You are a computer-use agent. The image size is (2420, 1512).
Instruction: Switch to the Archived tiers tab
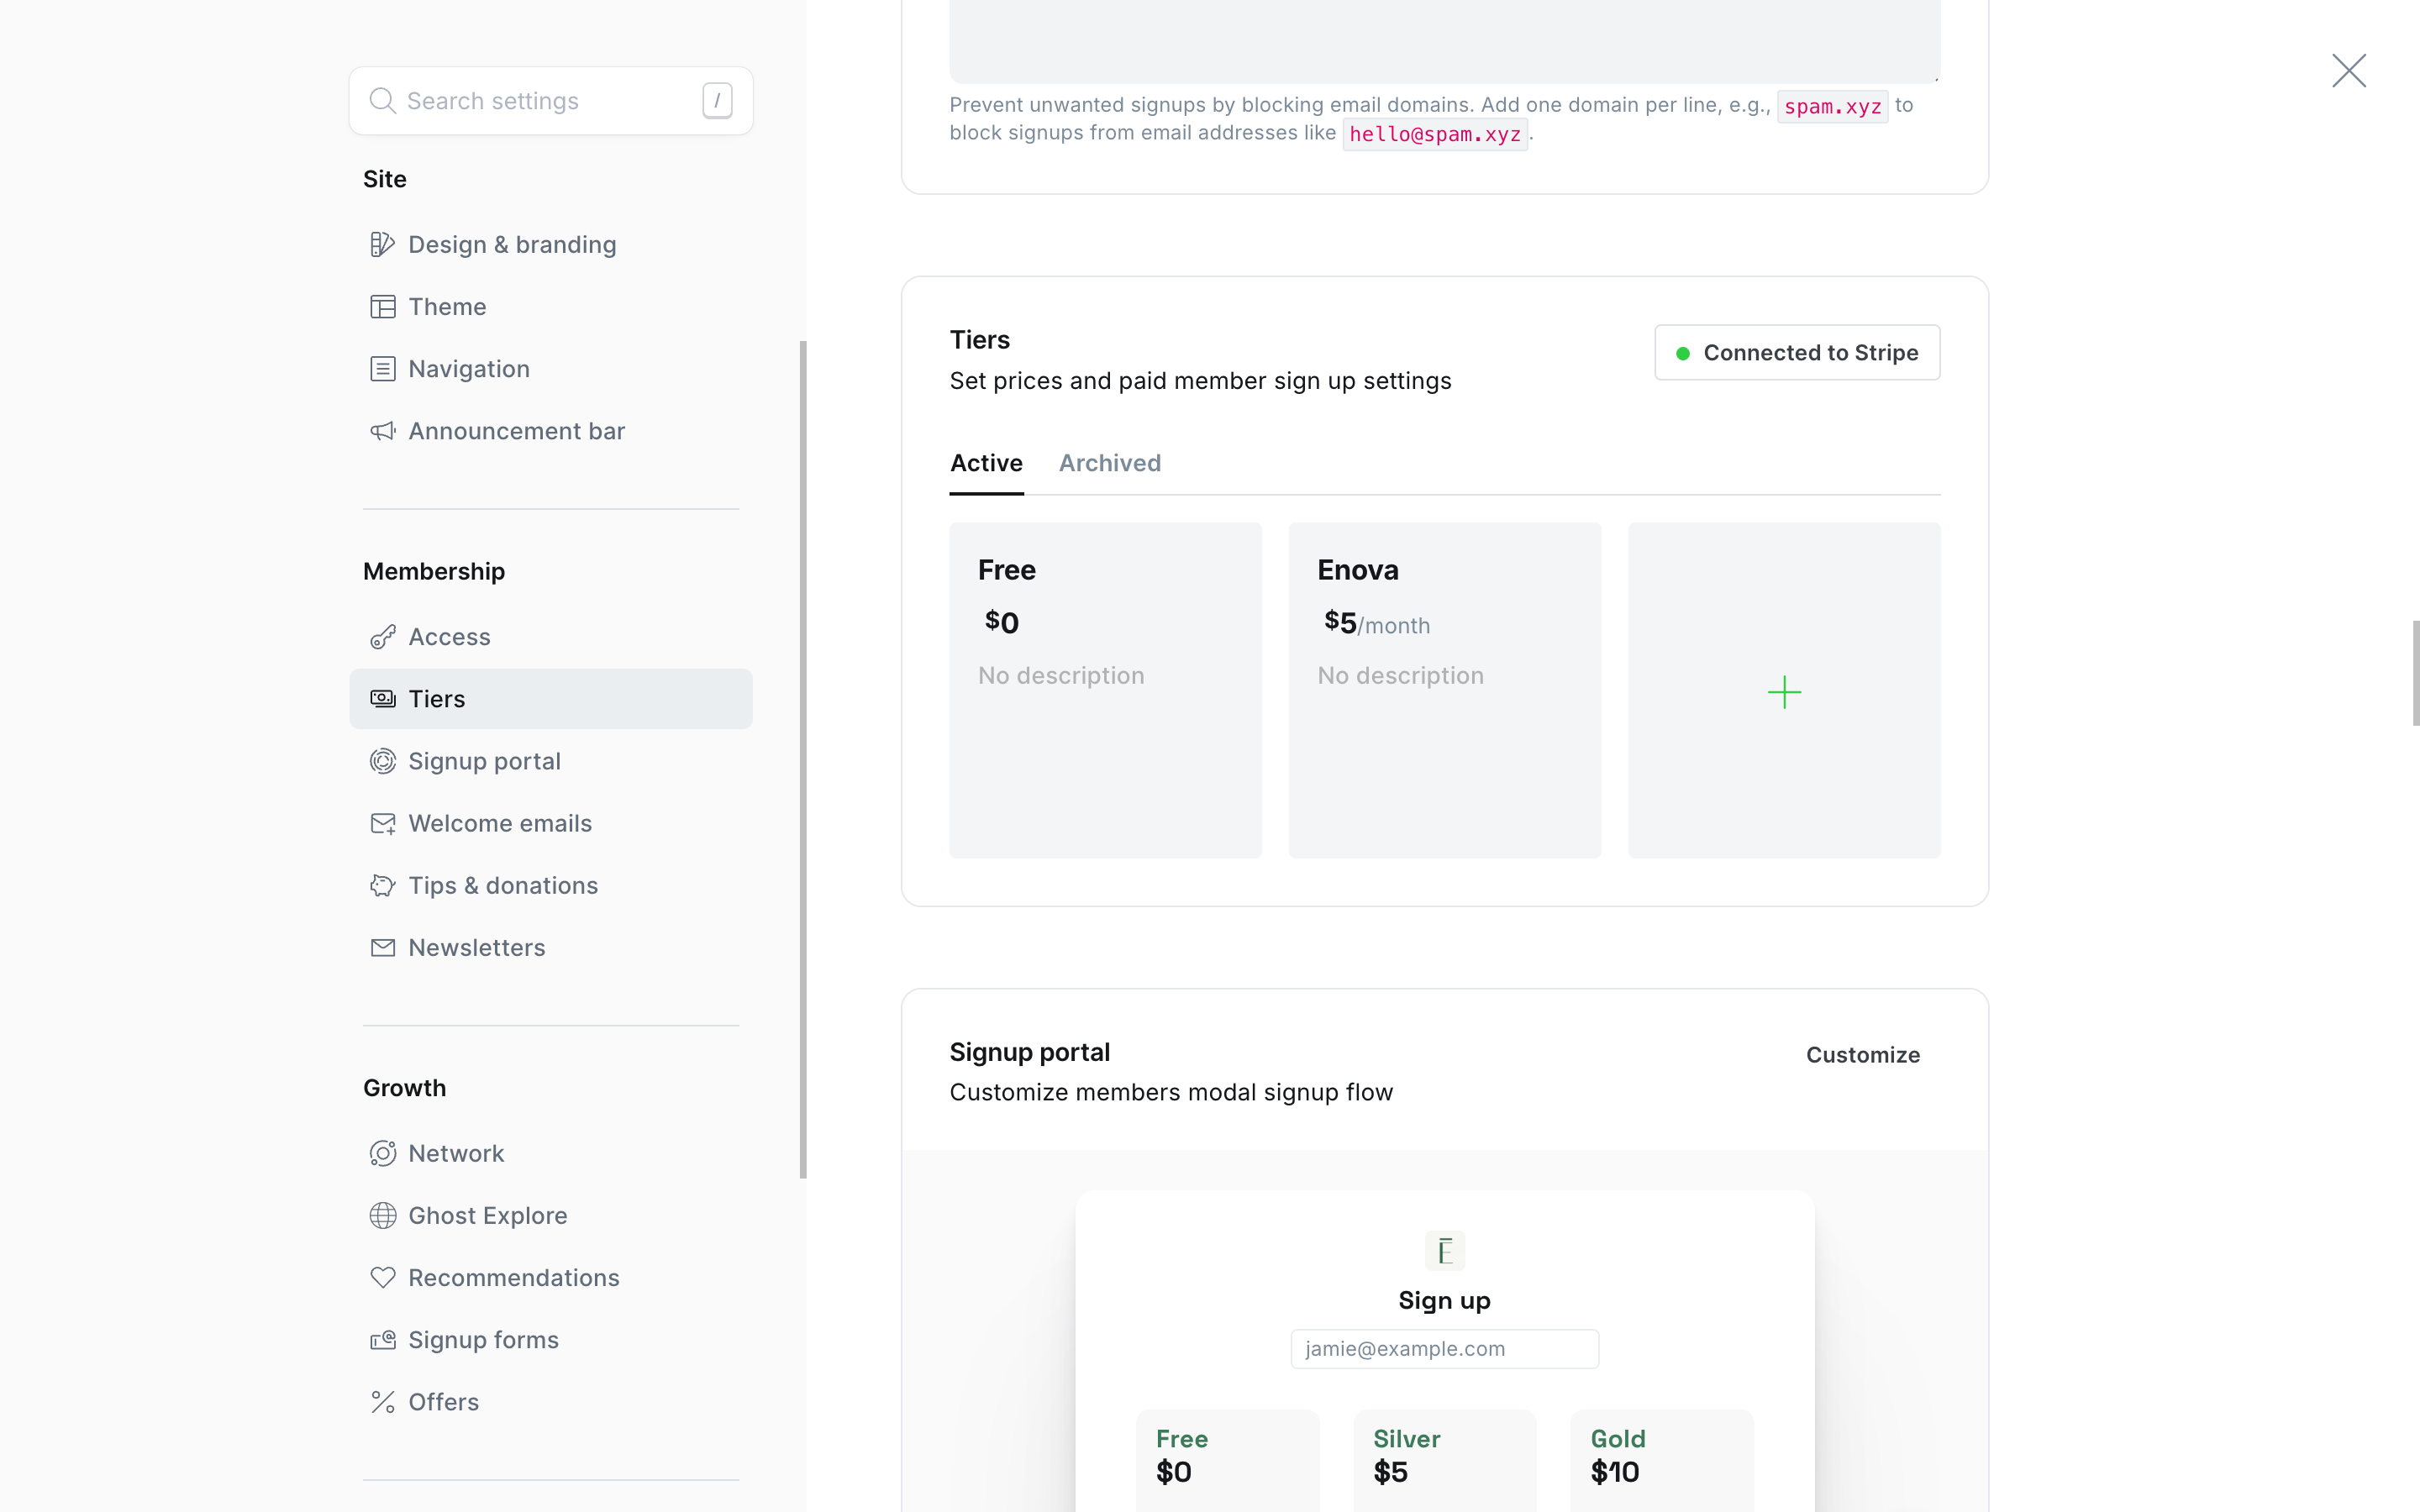1110,463
